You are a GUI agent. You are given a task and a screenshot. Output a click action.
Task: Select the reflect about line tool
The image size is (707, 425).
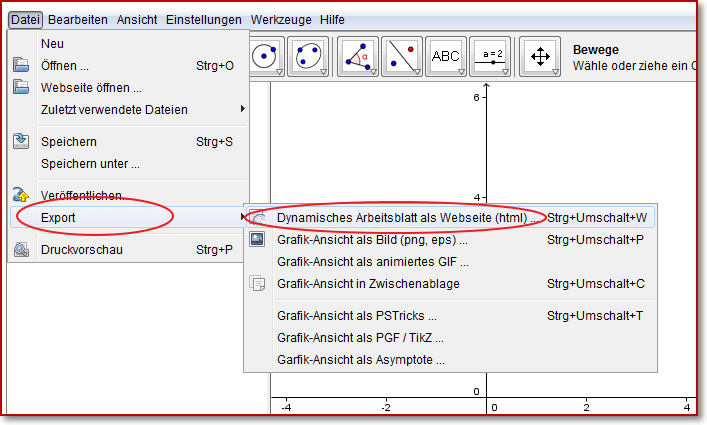pos(402,57)
